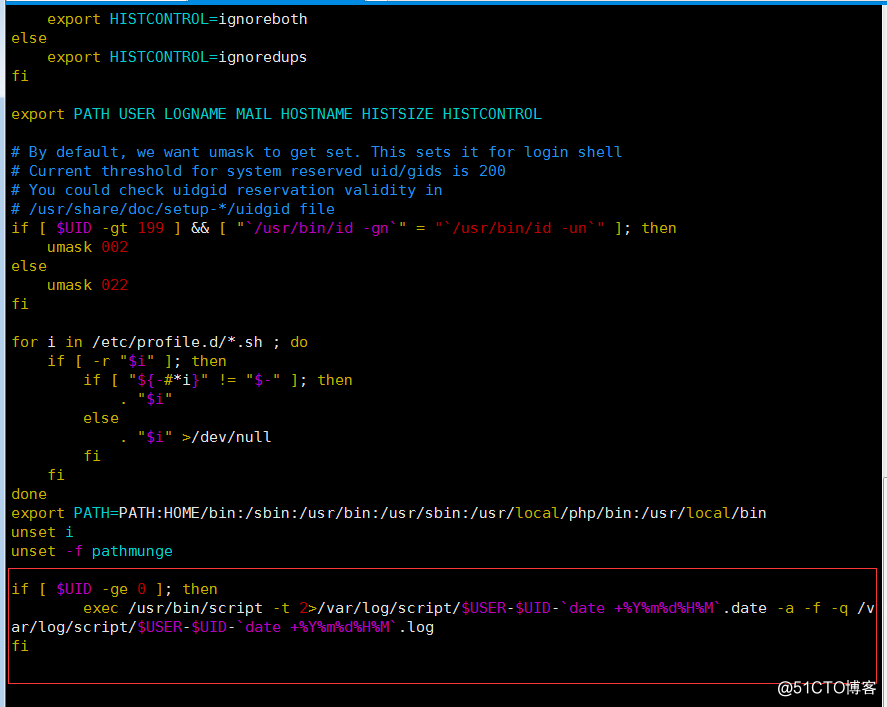Click the 'umask 022' line
Viewport: 887px width, 707px height.
pos(88,285)
